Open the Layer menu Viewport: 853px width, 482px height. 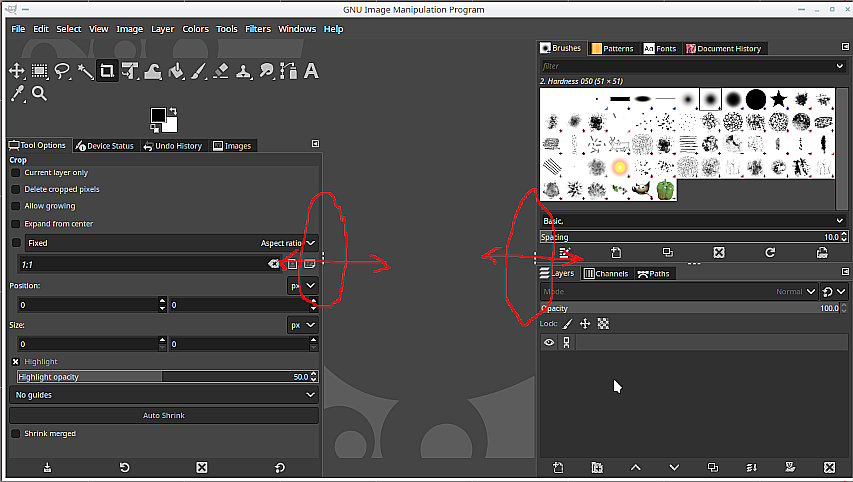pos(162,29)
